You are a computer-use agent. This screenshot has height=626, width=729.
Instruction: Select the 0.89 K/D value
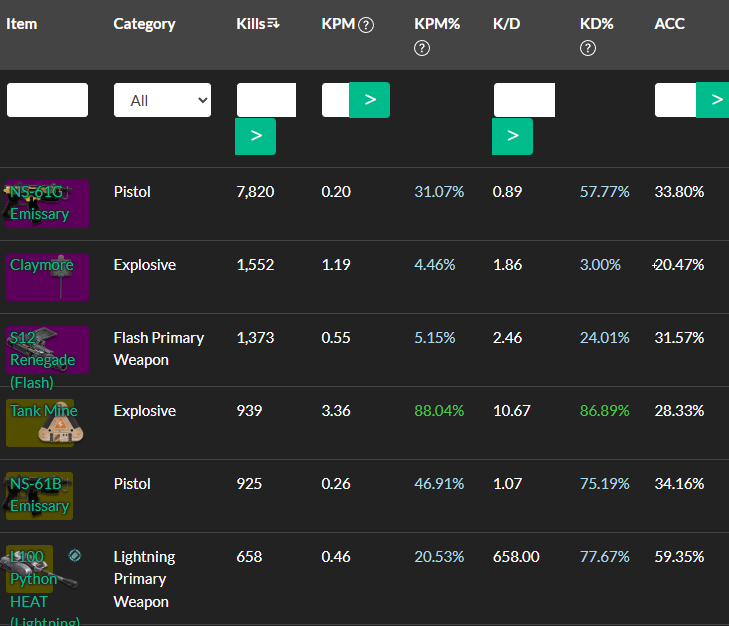507,192
